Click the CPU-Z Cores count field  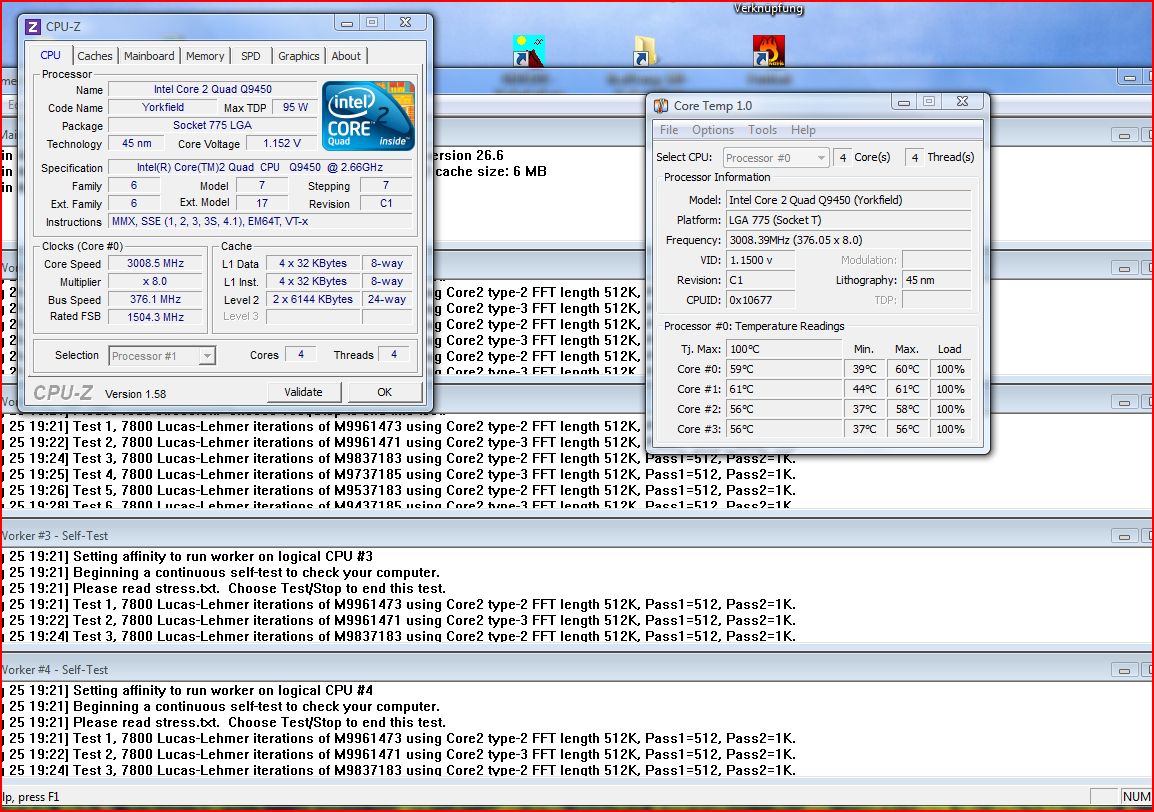pyautogui.click(x=300, y=355)
